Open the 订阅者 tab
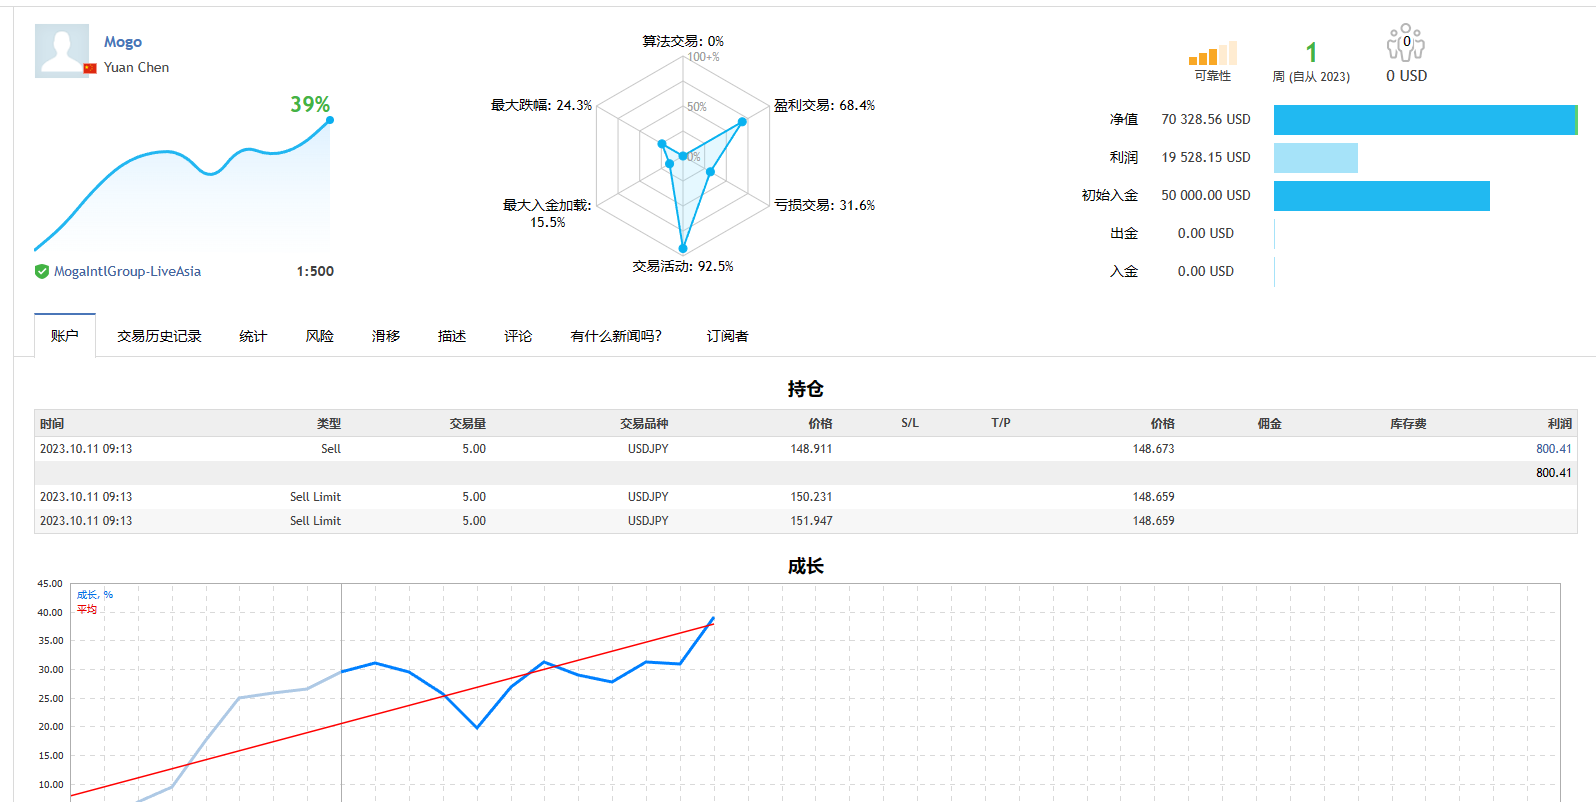The height and width of the screenshot is (802, 1596). pyautogui.click(x=727, y=336)
